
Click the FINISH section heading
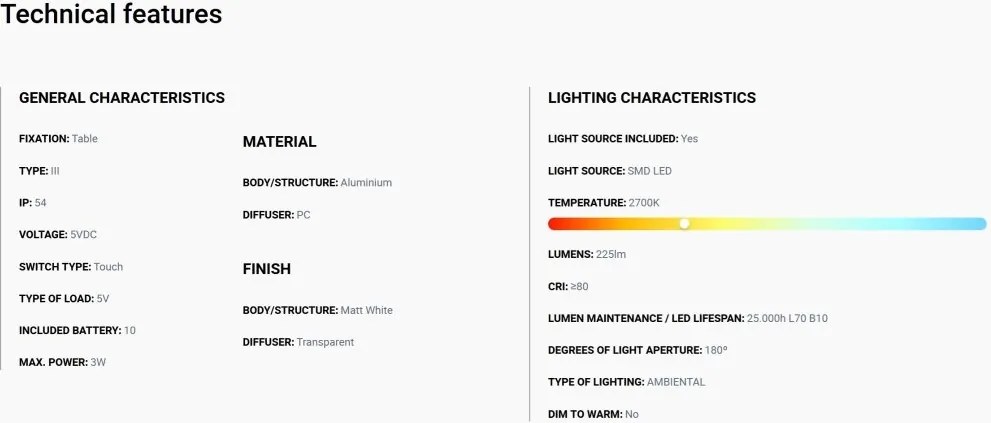pyautogui.click(x=267, y=269)
